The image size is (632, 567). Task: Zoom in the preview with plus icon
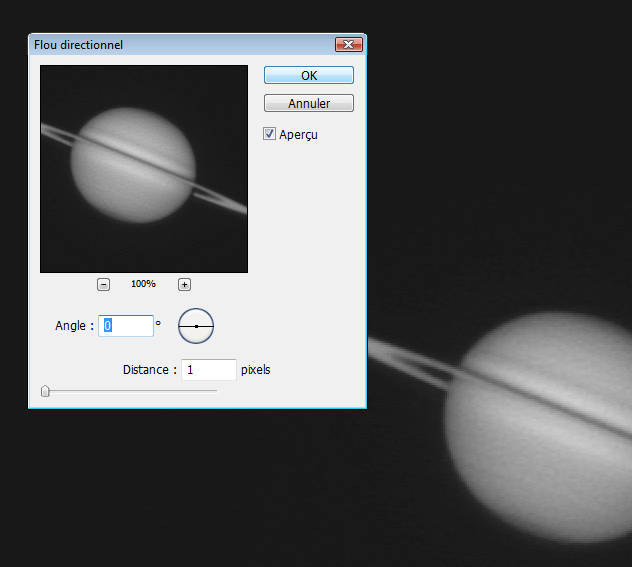click(184, 285)
